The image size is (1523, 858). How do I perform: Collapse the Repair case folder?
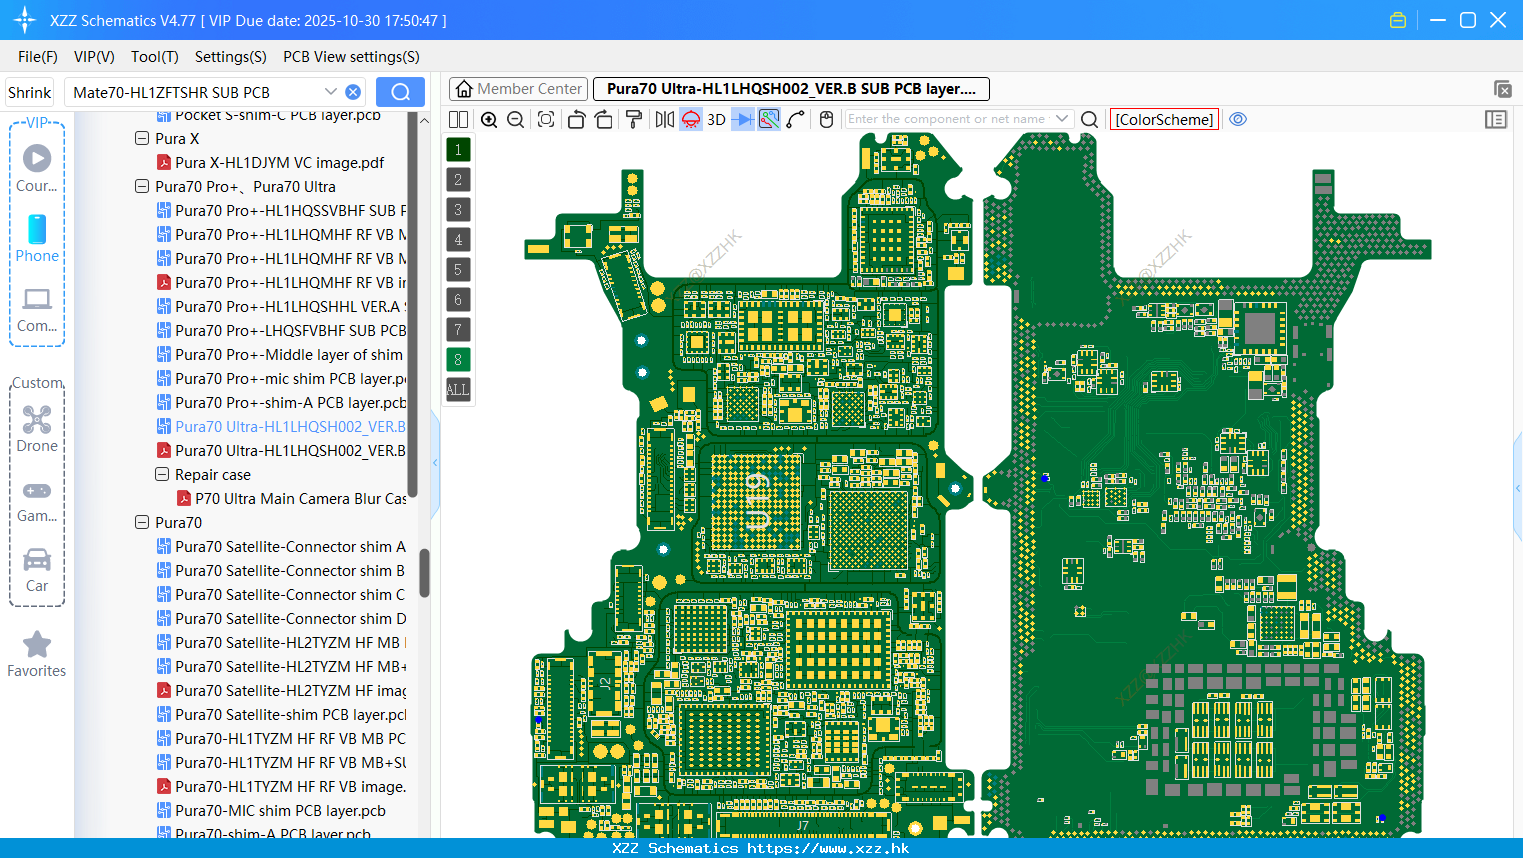coord(162,475)
